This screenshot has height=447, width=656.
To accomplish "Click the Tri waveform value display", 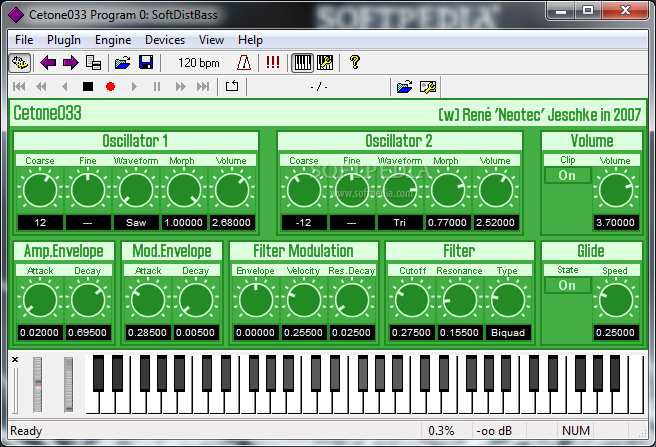I will click(x=400, y=223).
